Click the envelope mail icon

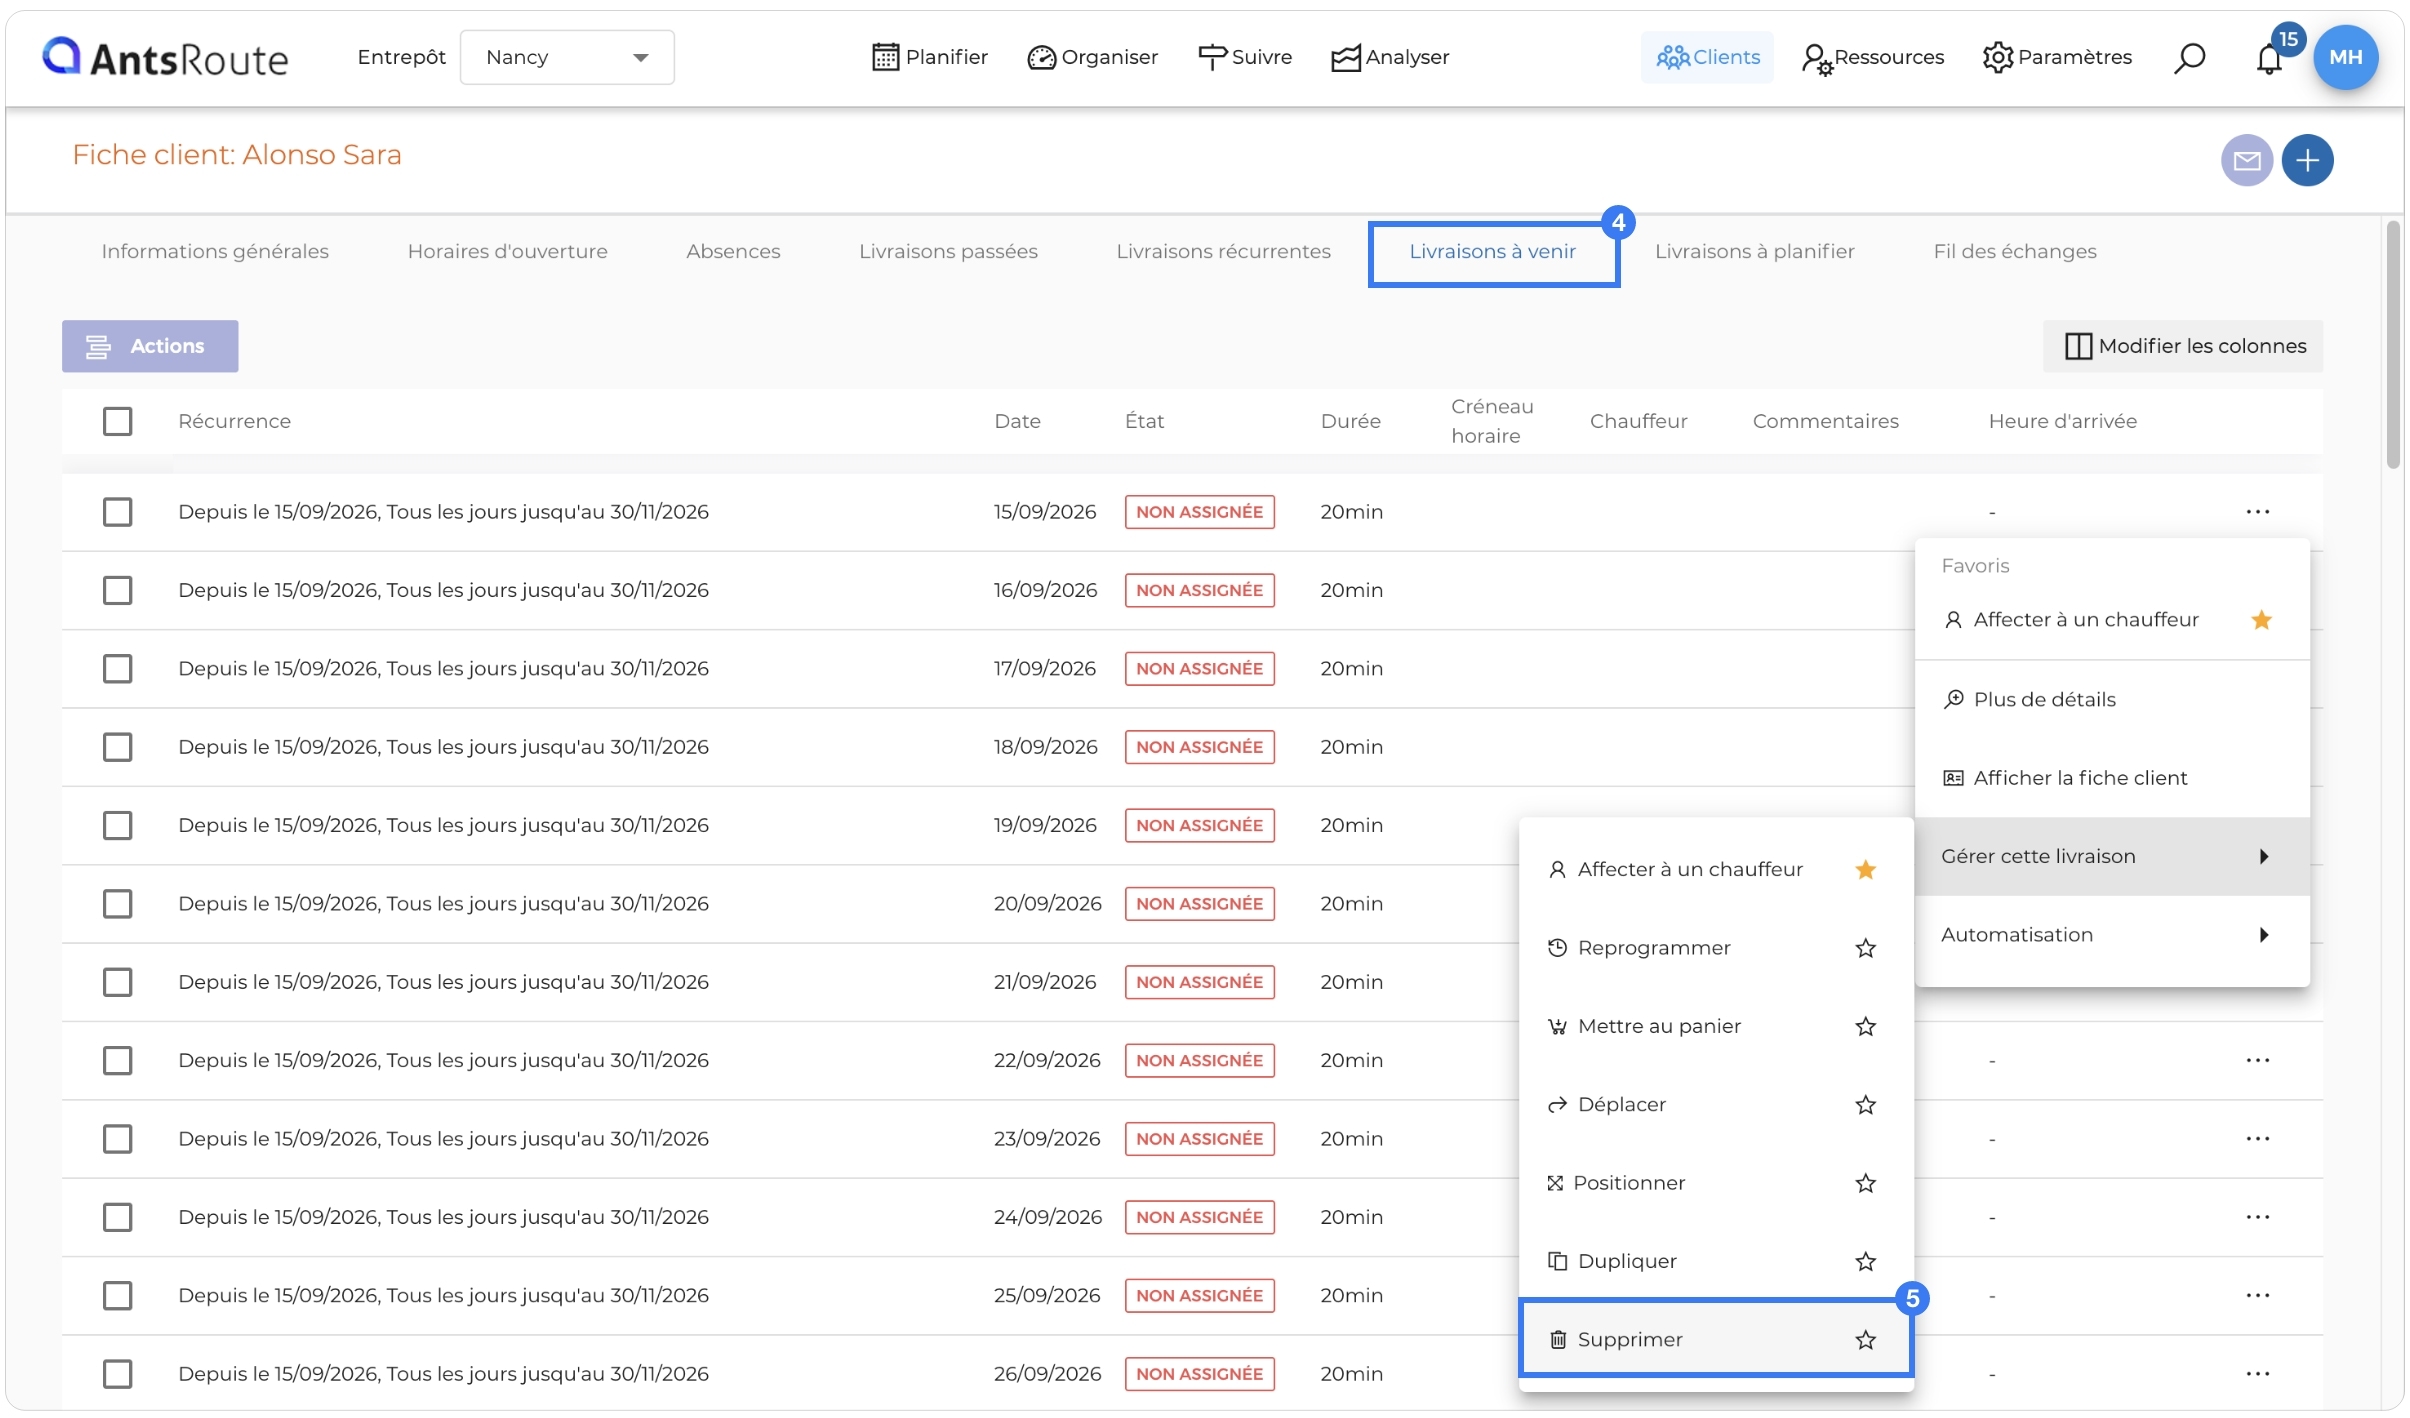pos(2246,160)
